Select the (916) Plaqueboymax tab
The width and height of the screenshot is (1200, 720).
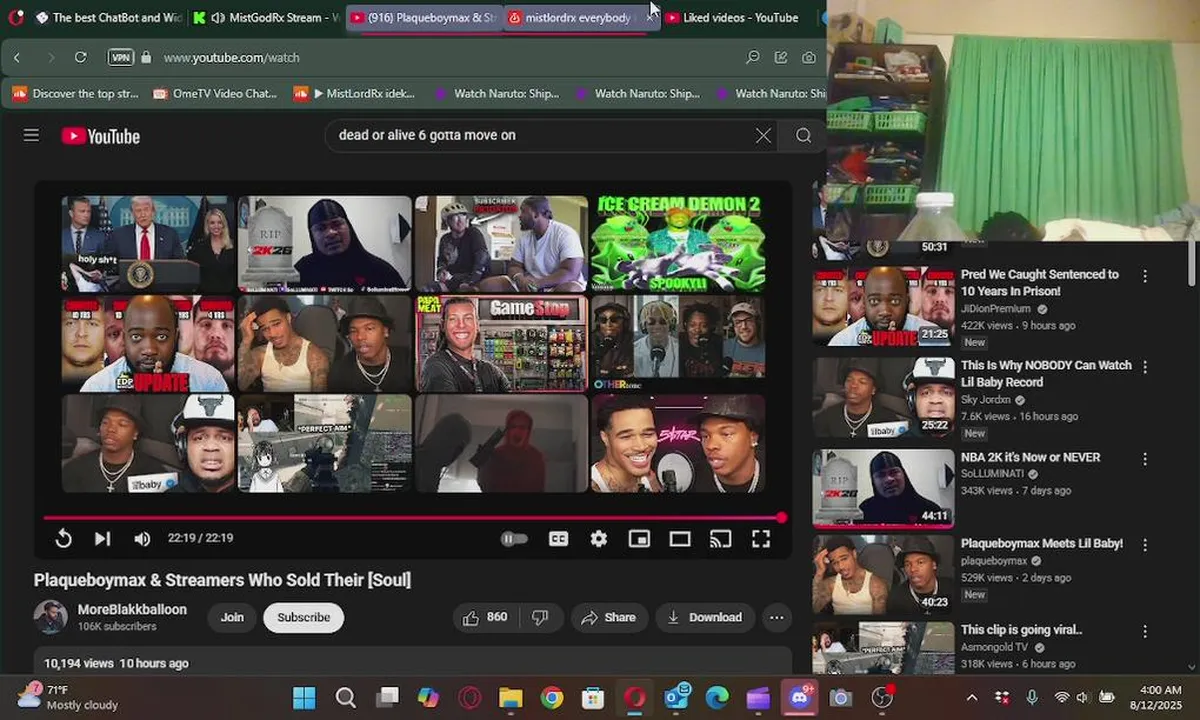pyautogui.click(x=424, y=17)
